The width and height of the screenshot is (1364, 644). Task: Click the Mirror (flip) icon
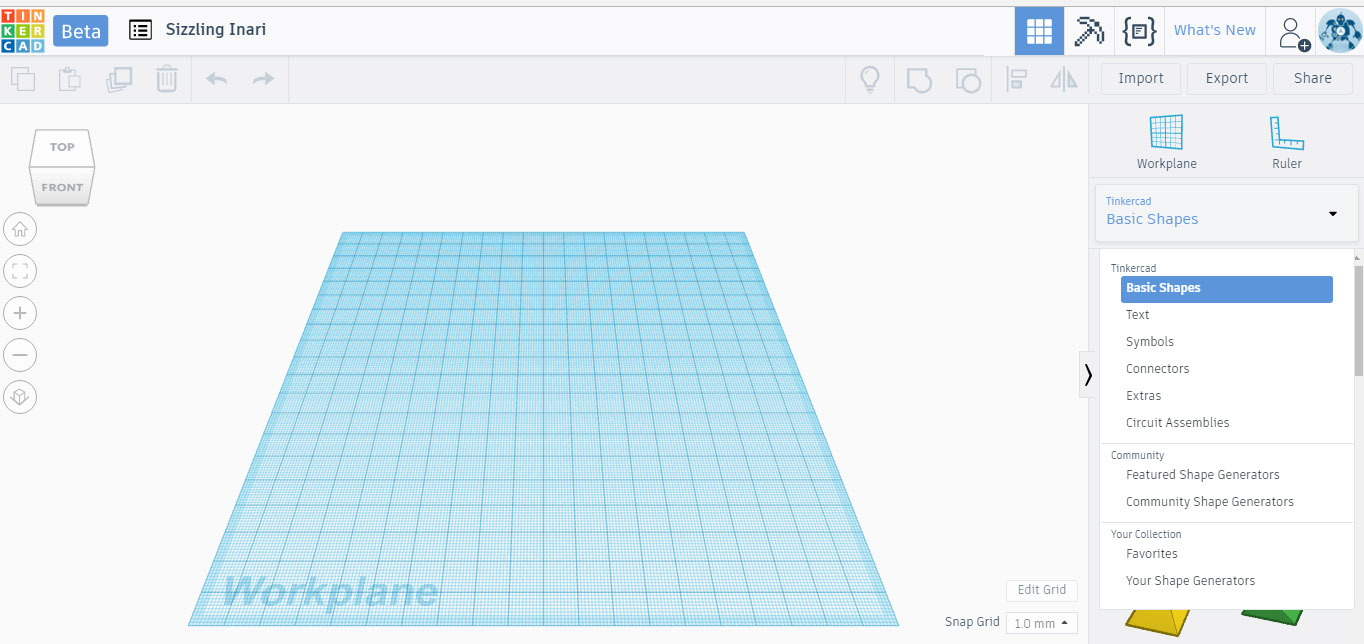click(1064, 80)
